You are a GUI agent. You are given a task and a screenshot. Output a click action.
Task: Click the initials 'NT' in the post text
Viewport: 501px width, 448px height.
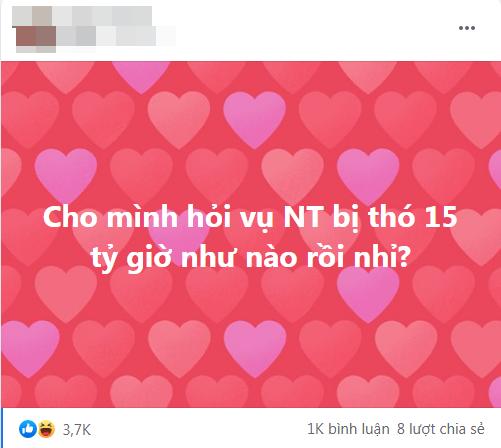click(x=303, y=217)
